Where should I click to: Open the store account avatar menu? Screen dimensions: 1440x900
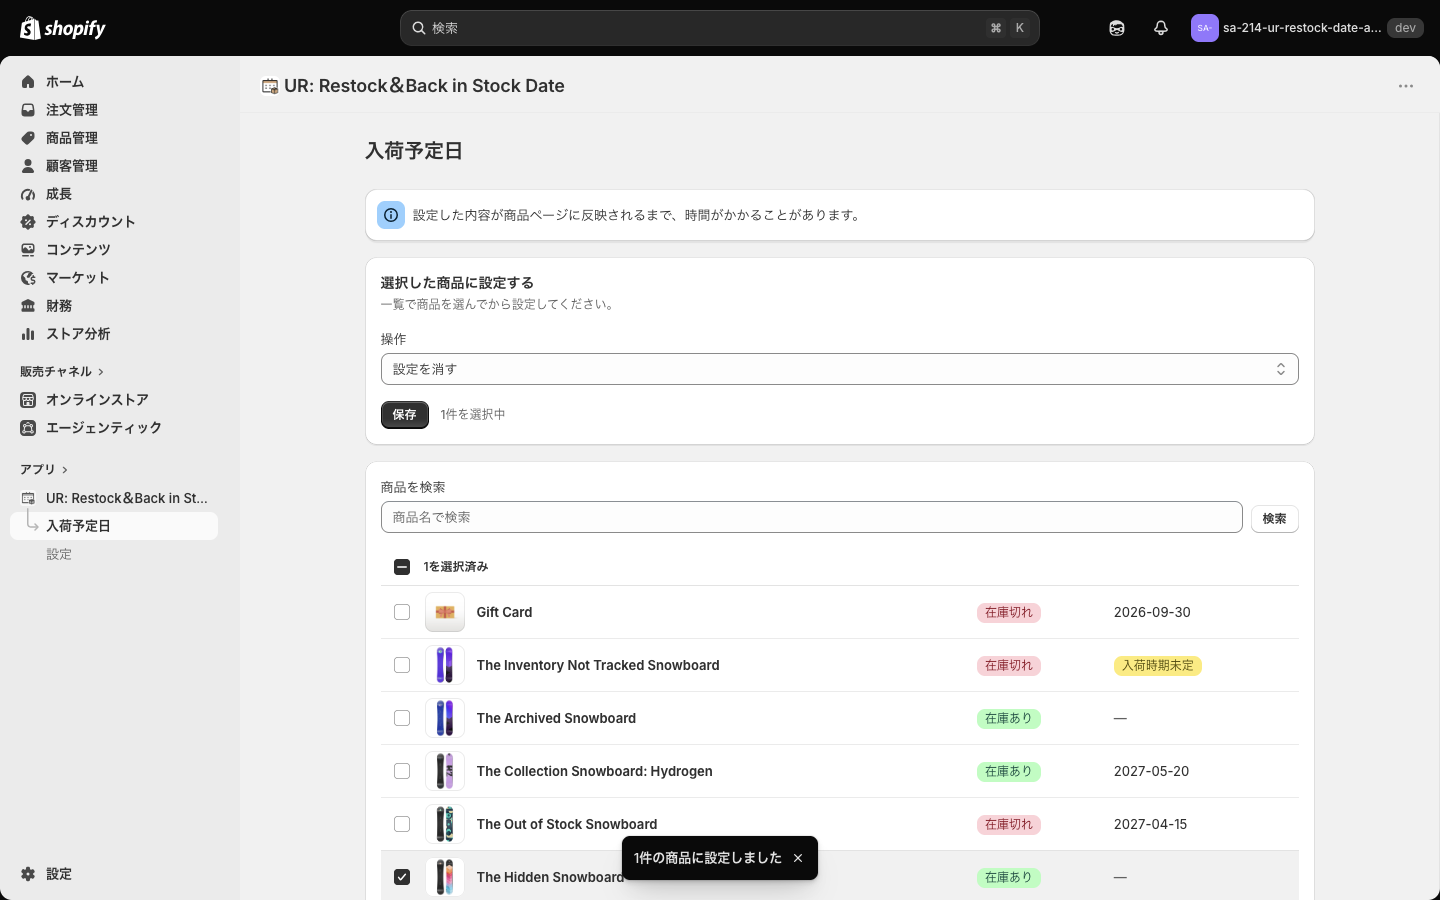[1204, 28]
